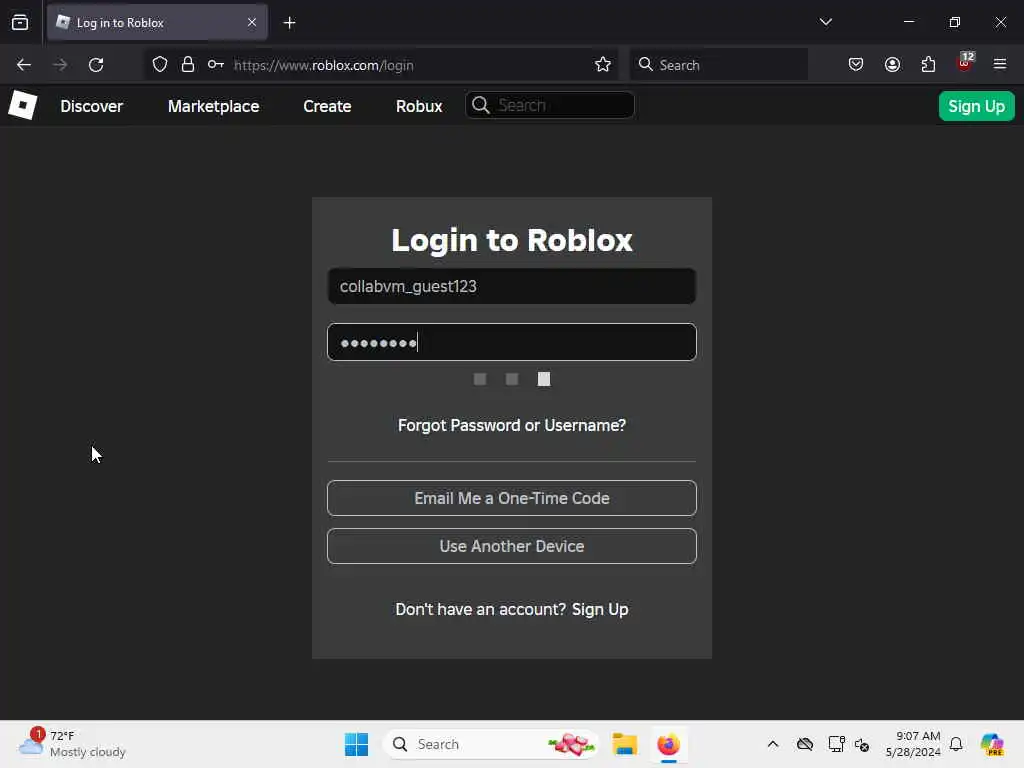Bookmark this page with star icon
The image size is (1024, 768).
(603, 65)
